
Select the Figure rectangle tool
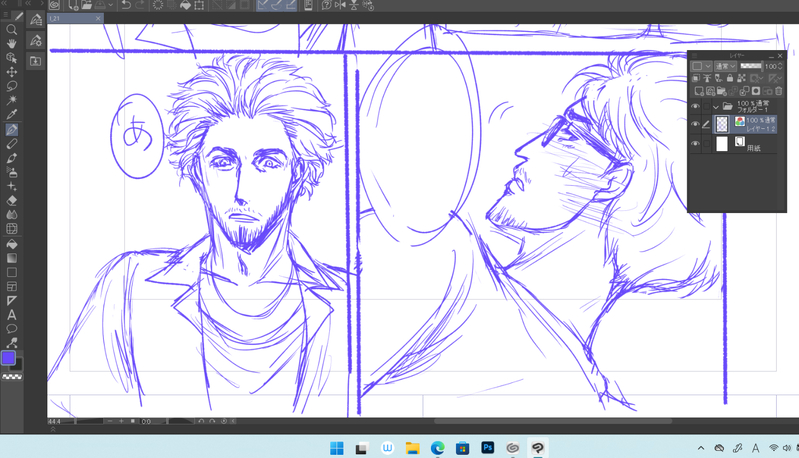[x=11, y=273]
